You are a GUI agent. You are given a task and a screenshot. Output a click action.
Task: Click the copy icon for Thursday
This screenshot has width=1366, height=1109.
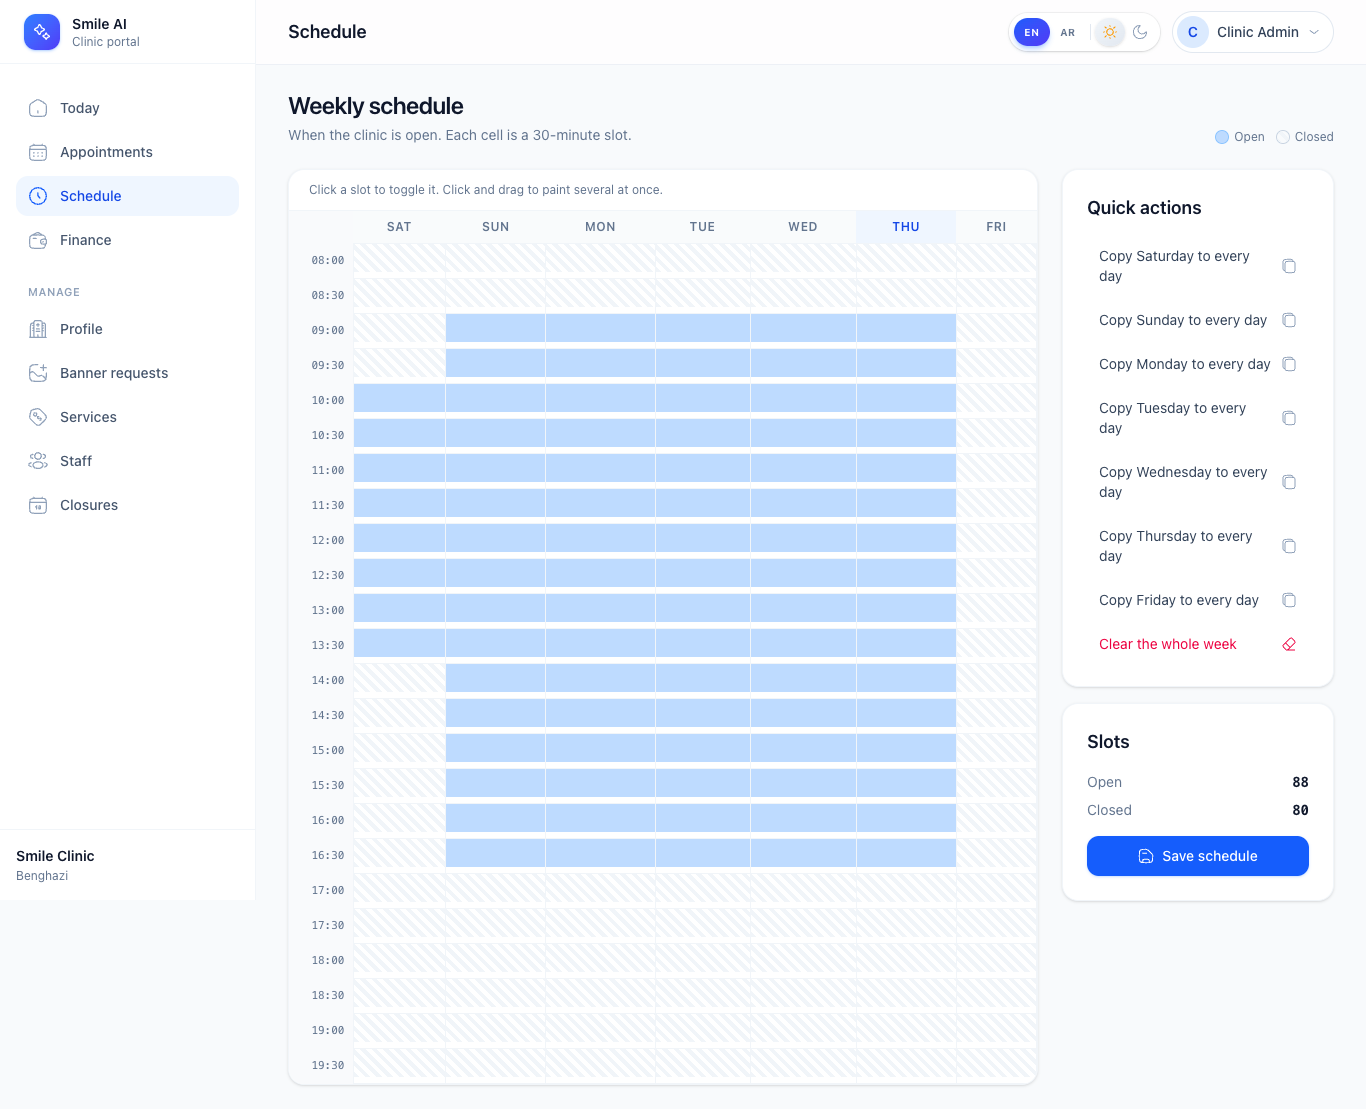1289,546
